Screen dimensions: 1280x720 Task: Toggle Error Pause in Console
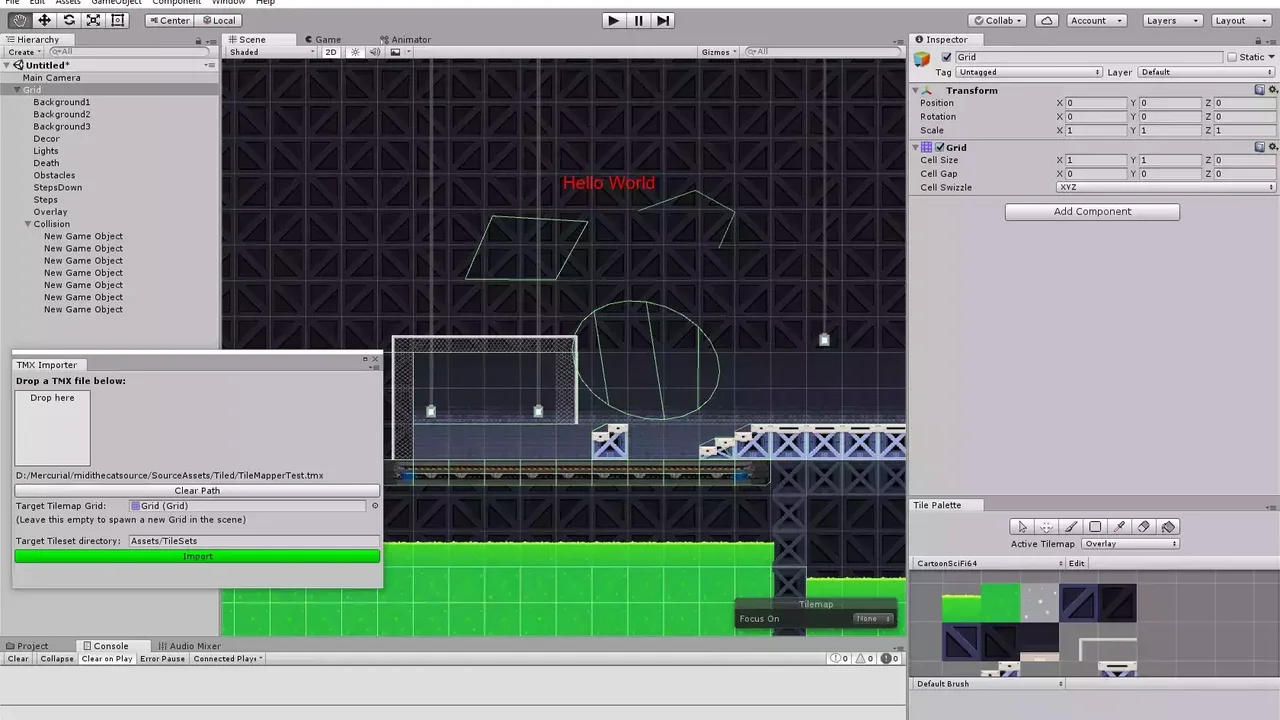pos(162,659)
